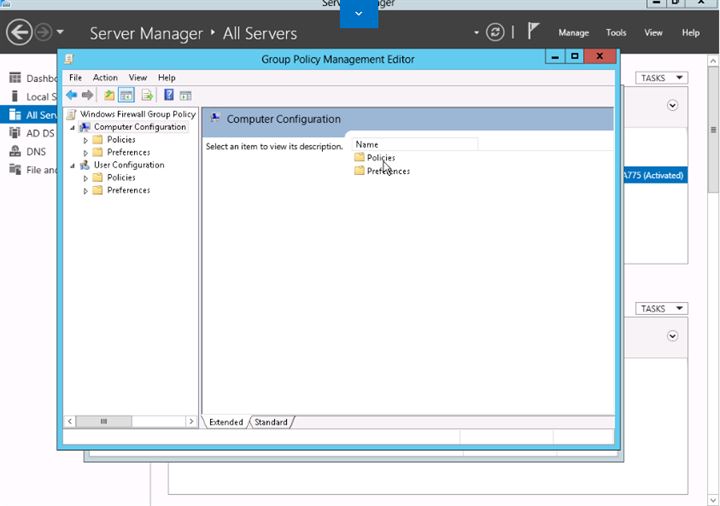The image size is (720, 506).
Task: Switch to the Standard tab
Action: pos(270,422)
